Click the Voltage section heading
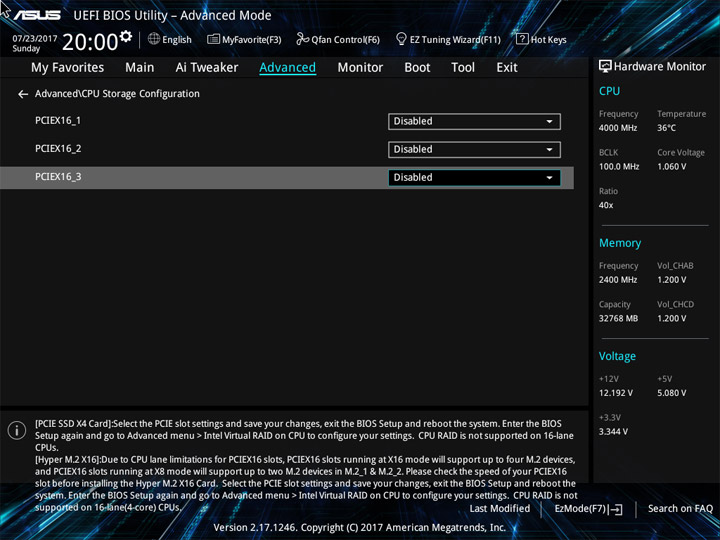This screenshot has height=540, width=720. pyautogui.click(x=617, y=356)
